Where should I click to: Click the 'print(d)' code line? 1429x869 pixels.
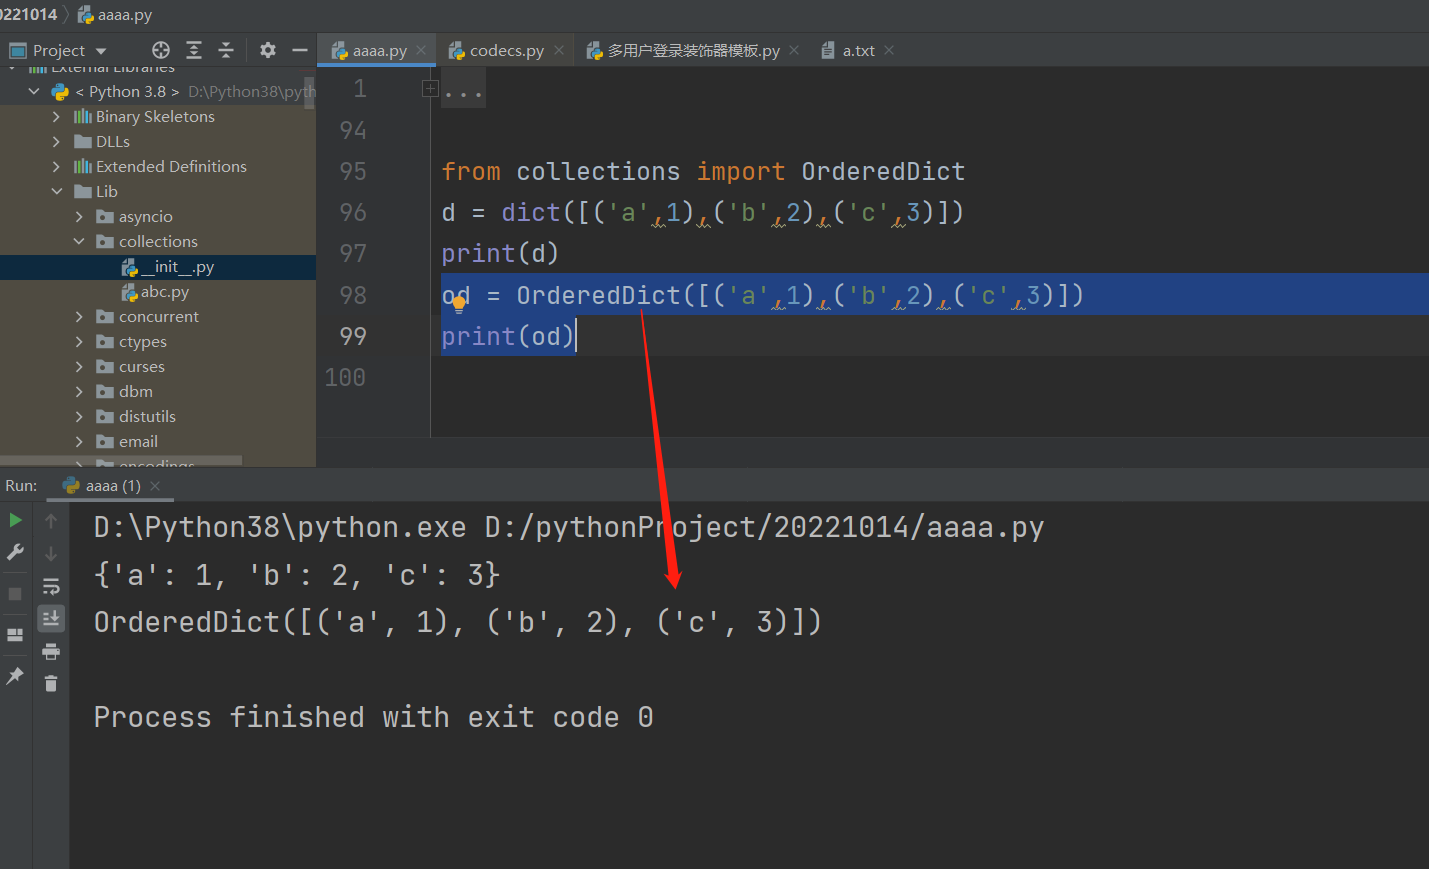click(x=500, y=253)
